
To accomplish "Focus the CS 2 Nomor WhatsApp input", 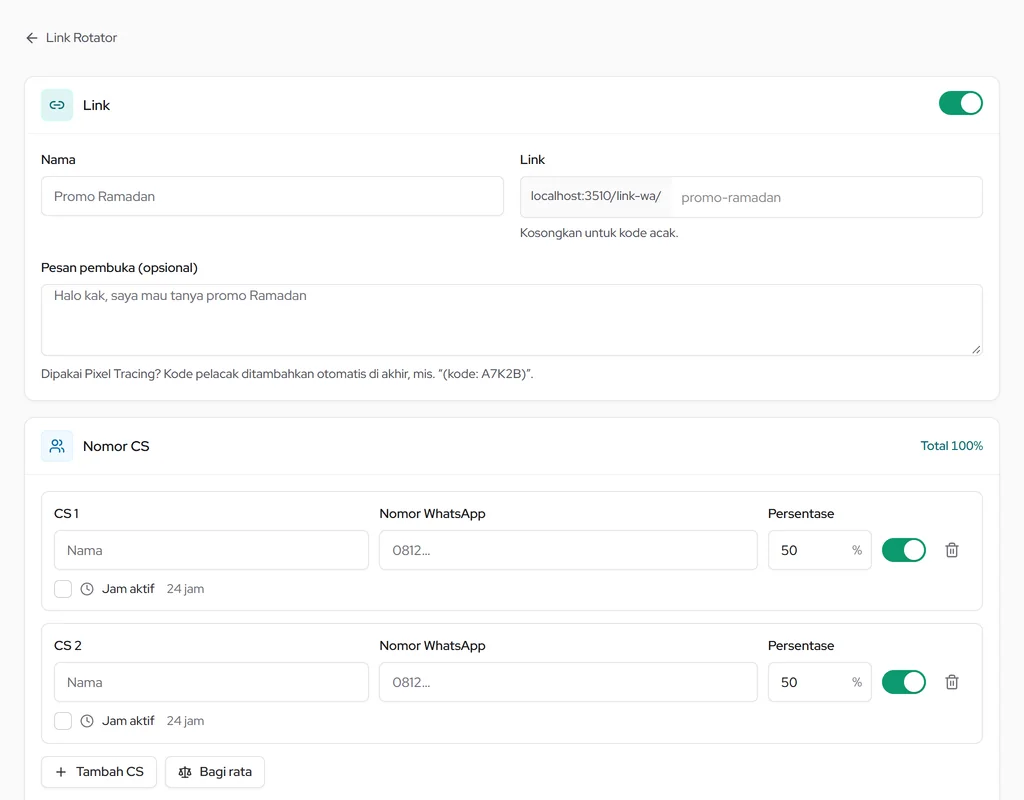I will click(x=568, y=682).
